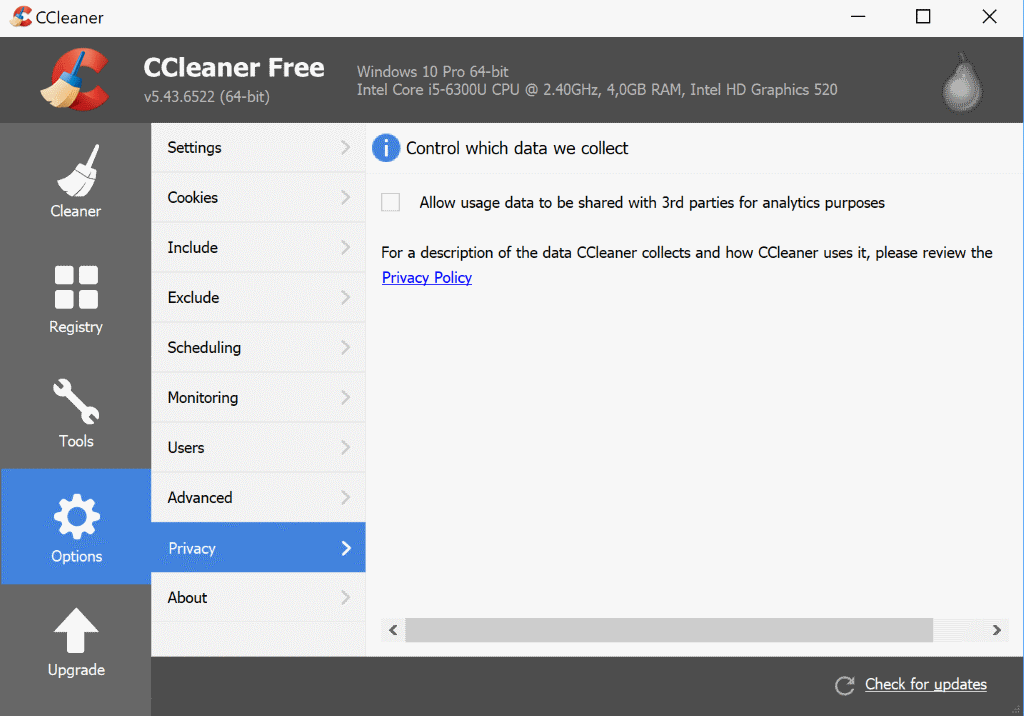Select the Options gear icon

(x=76, y=516)
